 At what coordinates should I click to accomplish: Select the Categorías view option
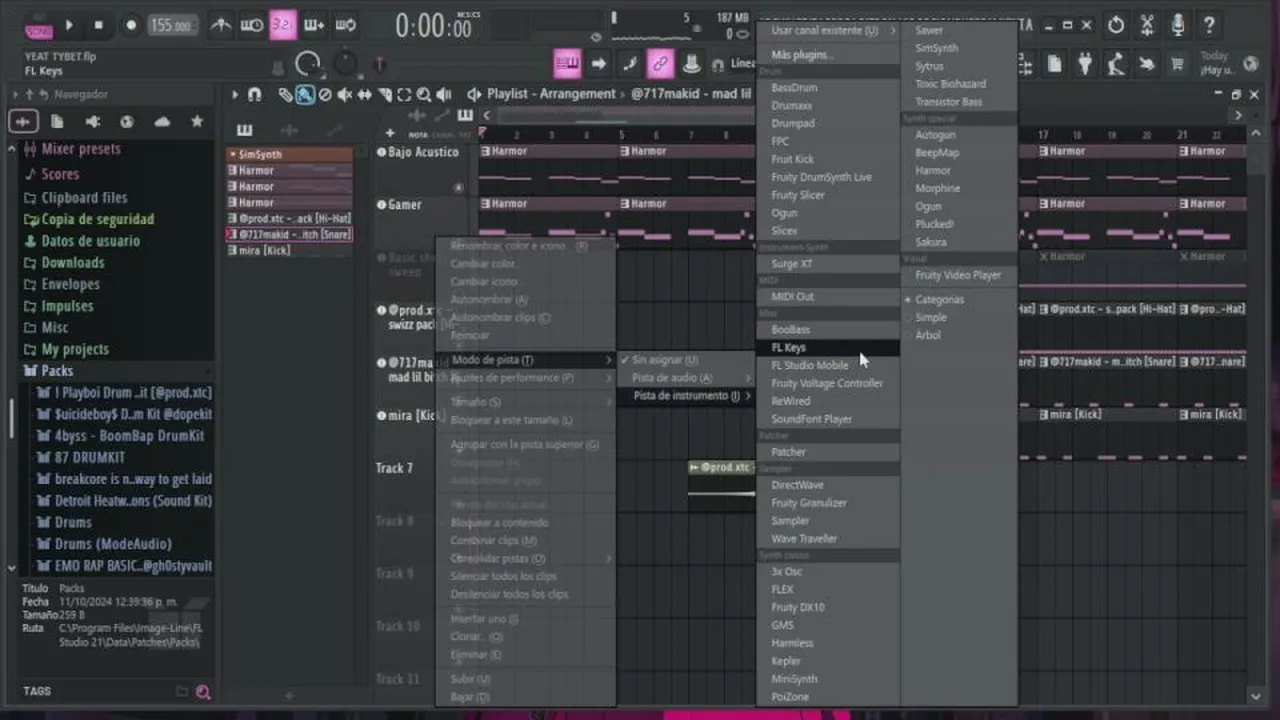(x=939, y=300)
